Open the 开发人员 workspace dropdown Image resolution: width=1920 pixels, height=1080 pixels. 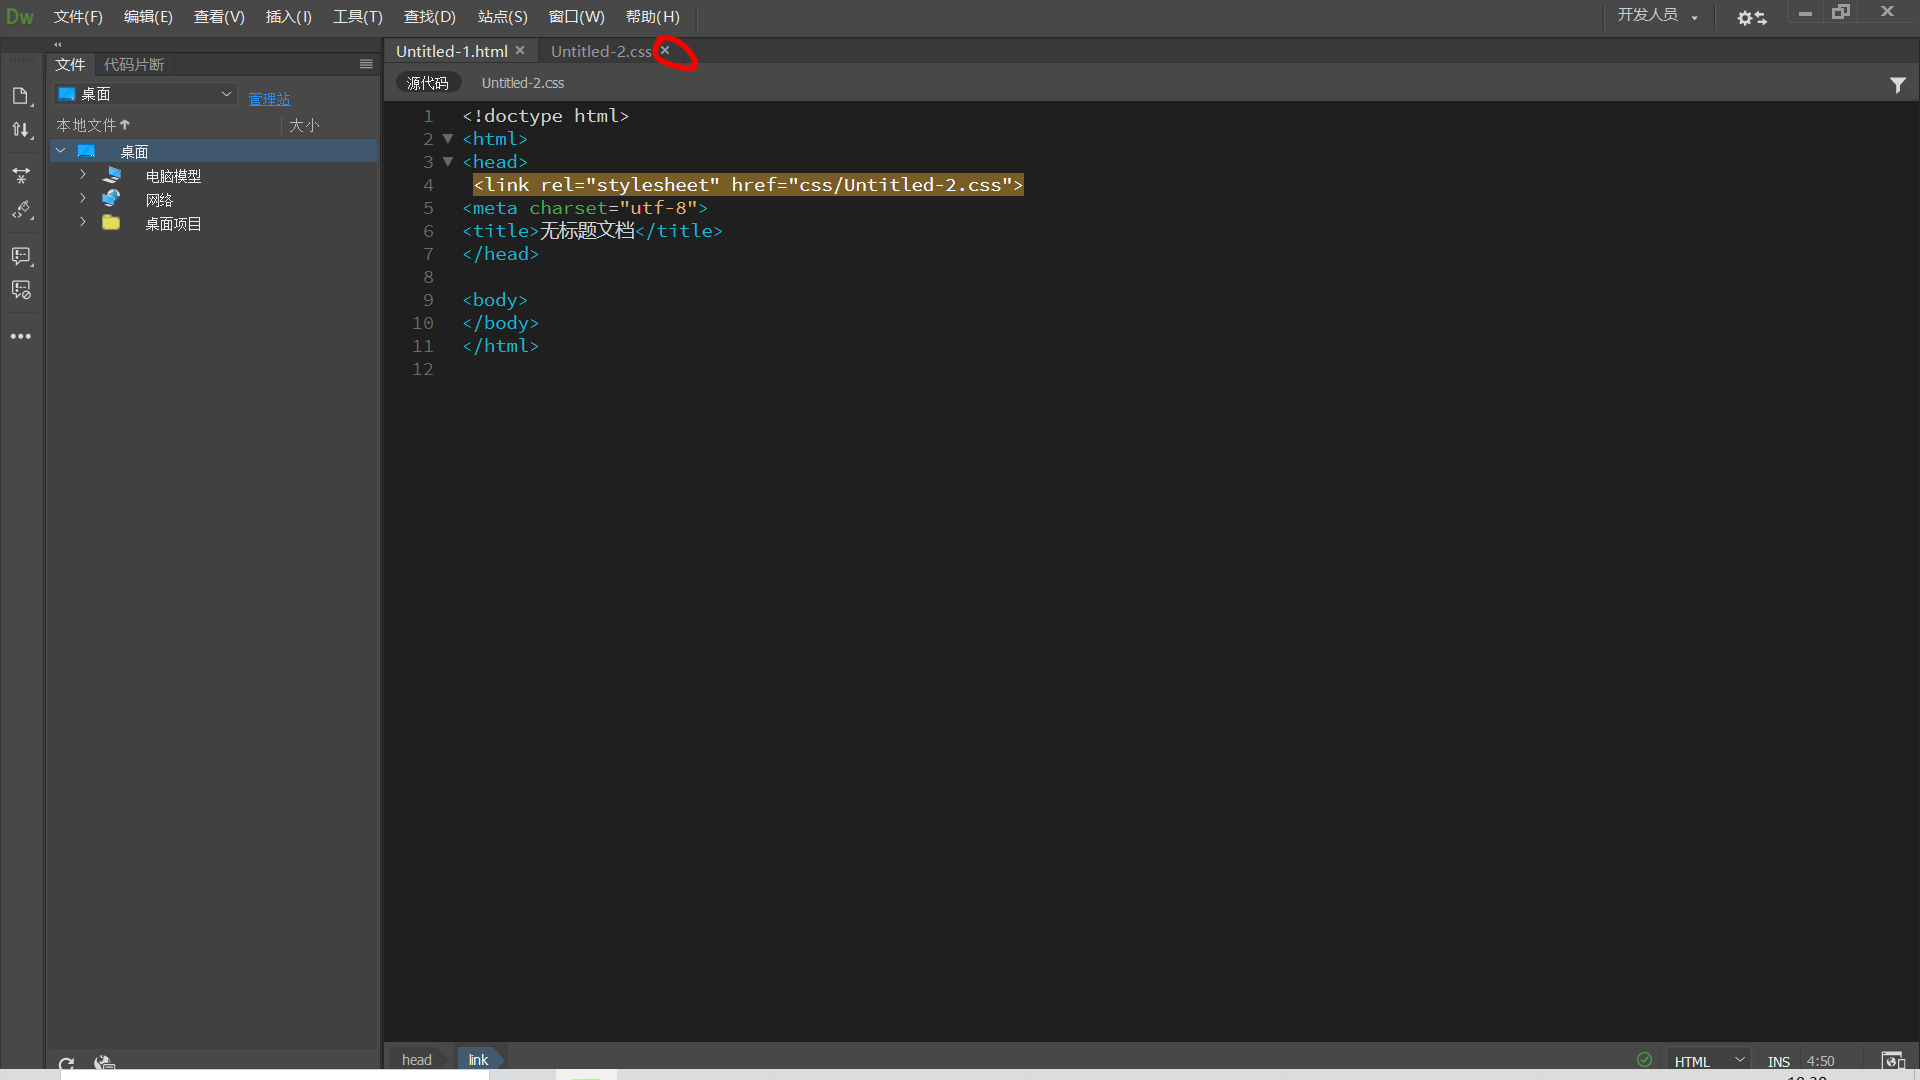(1657, 15)
